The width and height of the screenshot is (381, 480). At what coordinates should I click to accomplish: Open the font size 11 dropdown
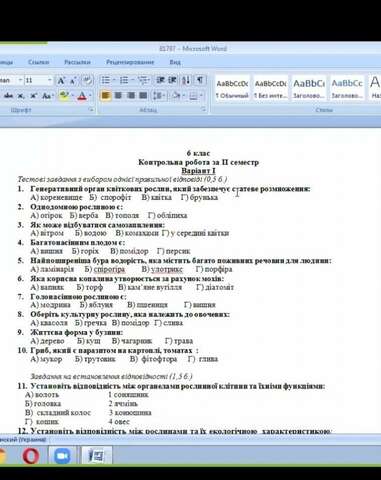[50, 80]
